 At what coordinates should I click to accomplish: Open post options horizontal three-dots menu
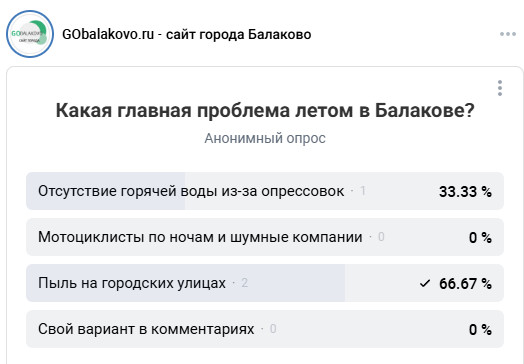click(508, 34)
